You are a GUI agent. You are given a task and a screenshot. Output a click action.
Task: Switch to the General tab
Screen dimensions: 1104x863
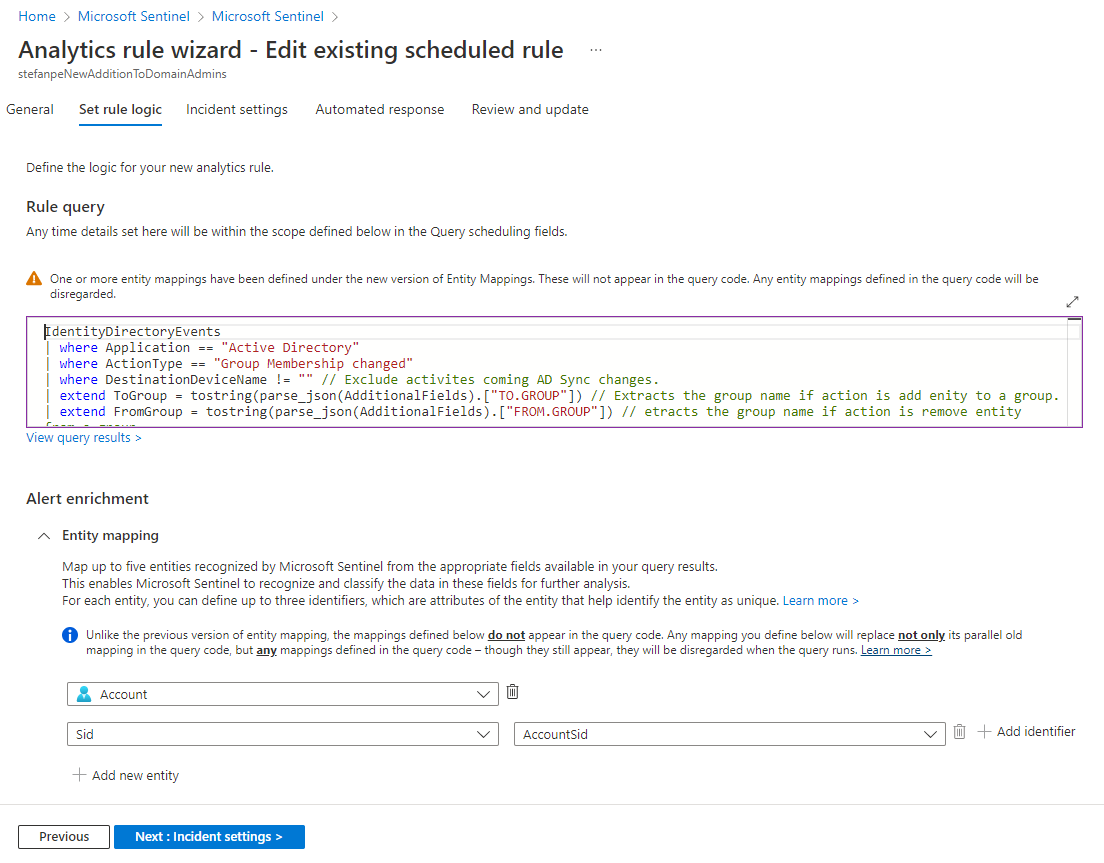[x=30, y=109]
